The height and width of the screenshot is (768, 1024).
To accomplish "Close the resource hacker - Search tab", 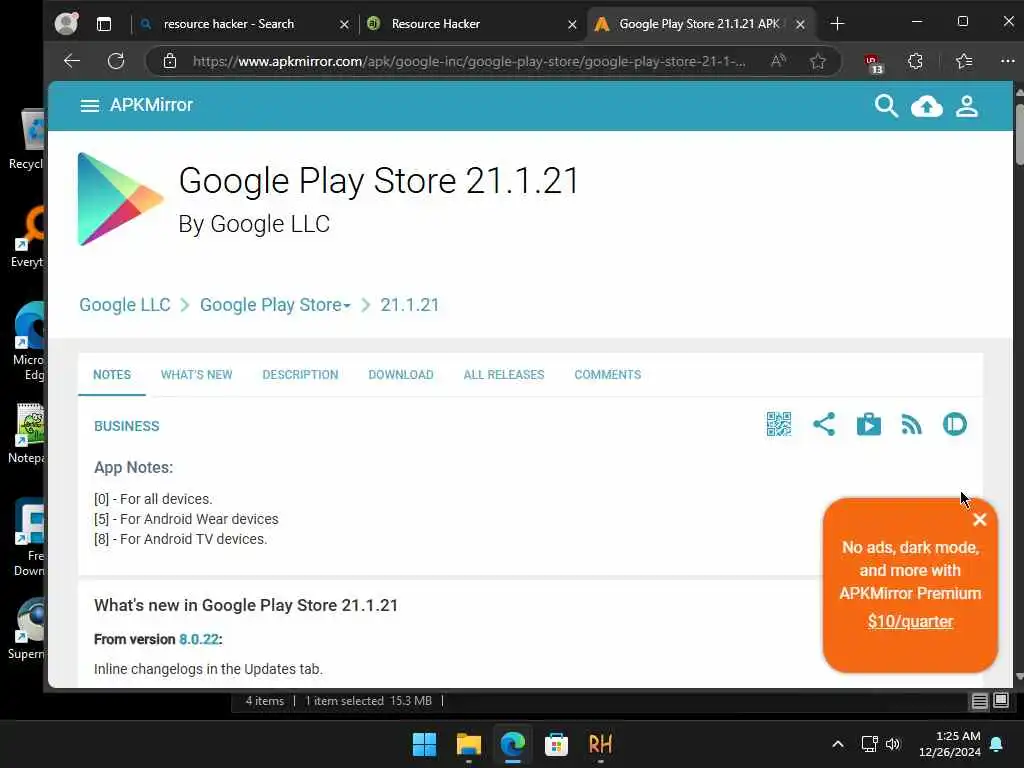I will click(344, 24).
